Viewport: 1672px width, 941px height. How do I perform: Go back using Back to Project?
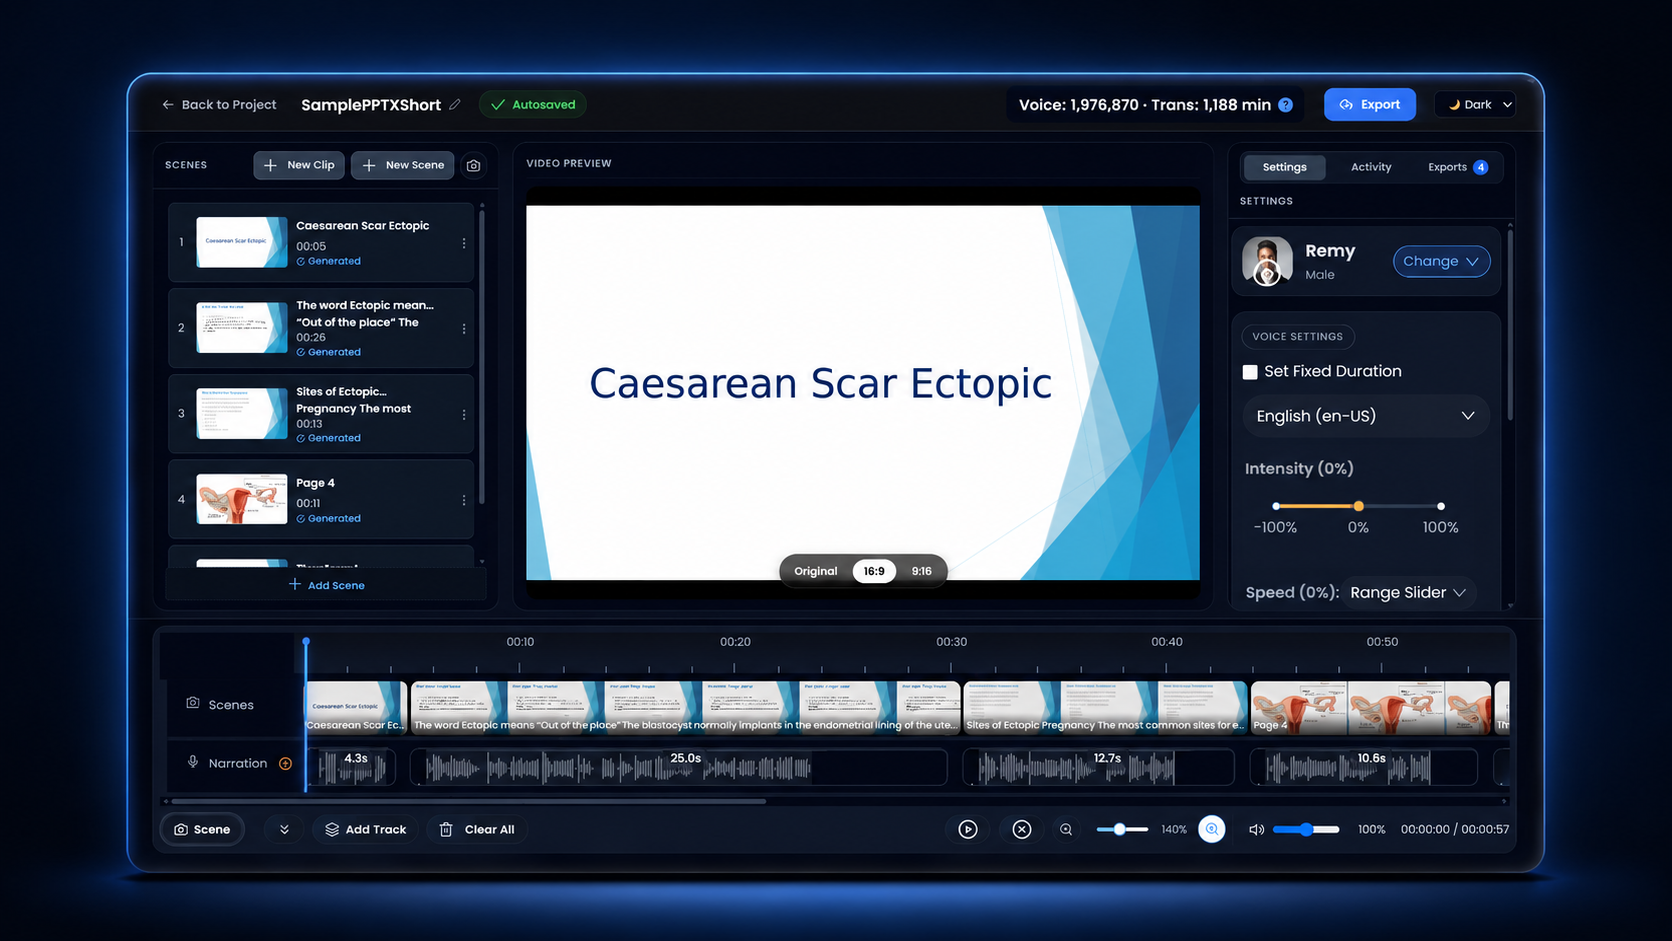(x=219, y=104)
